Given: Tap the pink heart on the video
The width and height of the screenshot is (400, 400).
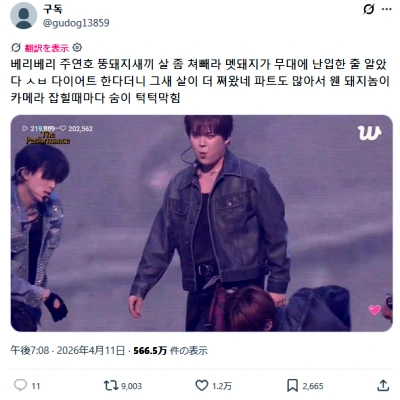Looking at the screenshot, I should coord(375,310).
